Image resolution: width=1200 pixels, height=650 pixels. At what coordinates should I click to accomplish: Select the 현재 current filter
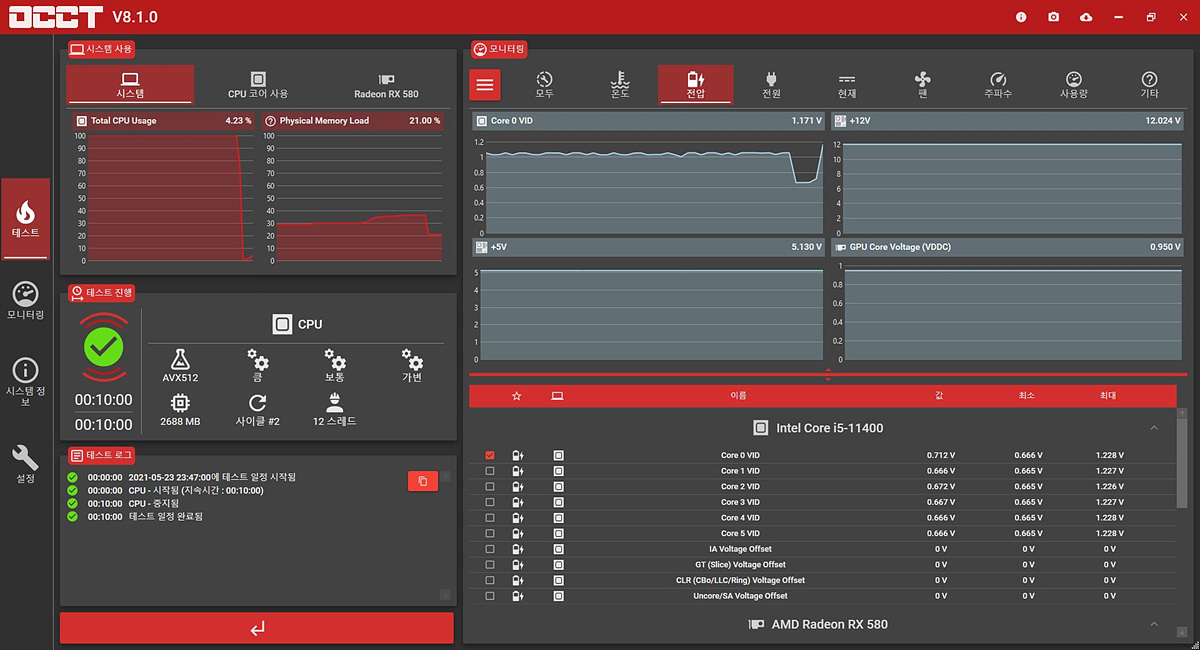tap(847, 85)
